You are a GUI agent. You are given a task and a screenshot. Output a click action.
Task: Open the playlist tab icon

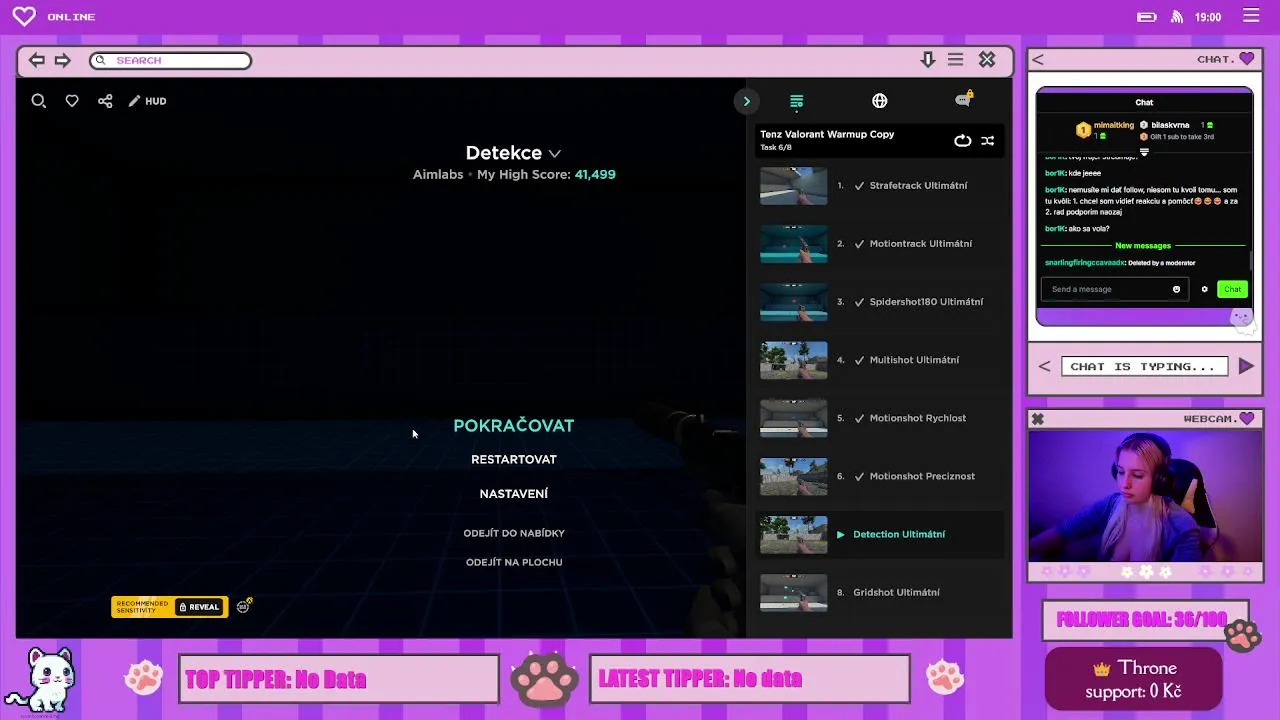point(796,101)
